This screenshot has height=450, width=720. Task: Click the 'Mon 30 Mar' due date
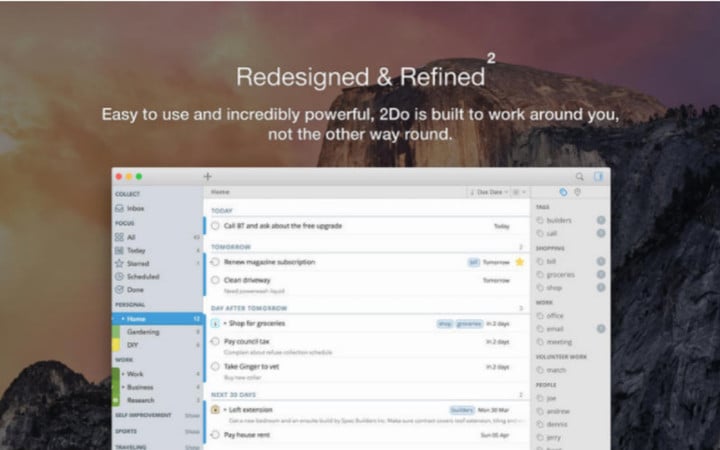pyautogui.click(x=494, y=410)
